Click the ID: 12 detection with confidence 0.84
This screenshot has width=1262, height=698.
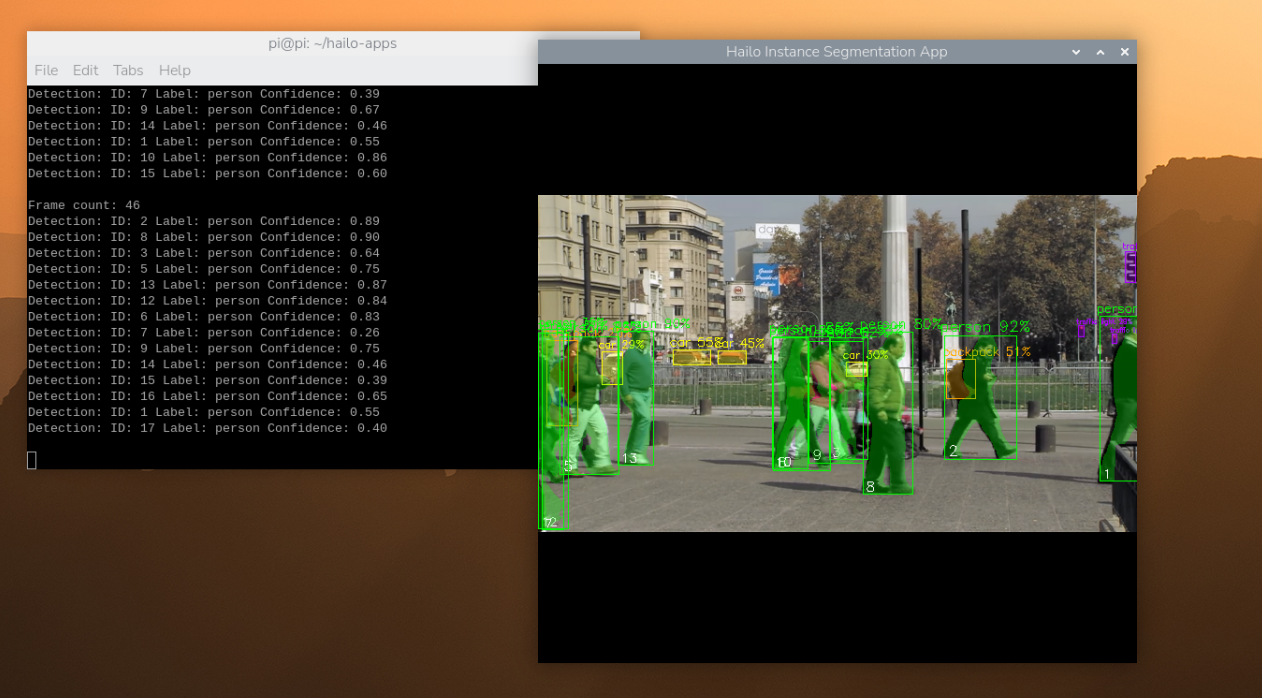[208, 301]
